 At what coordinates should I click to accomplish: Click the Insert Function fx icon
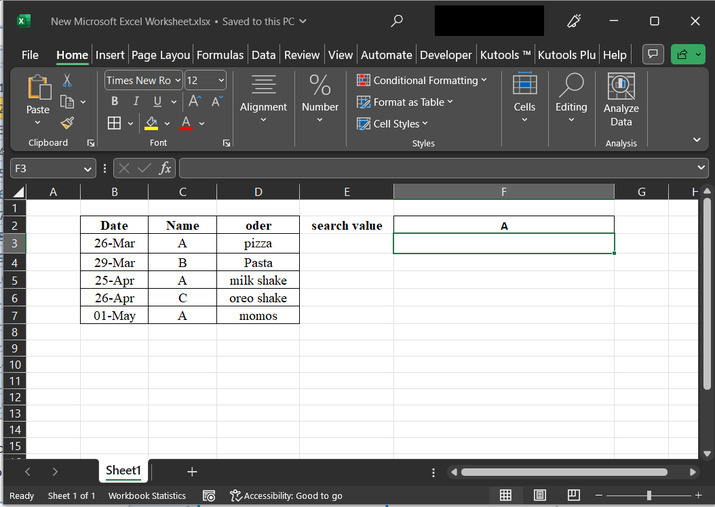(165, 169)
